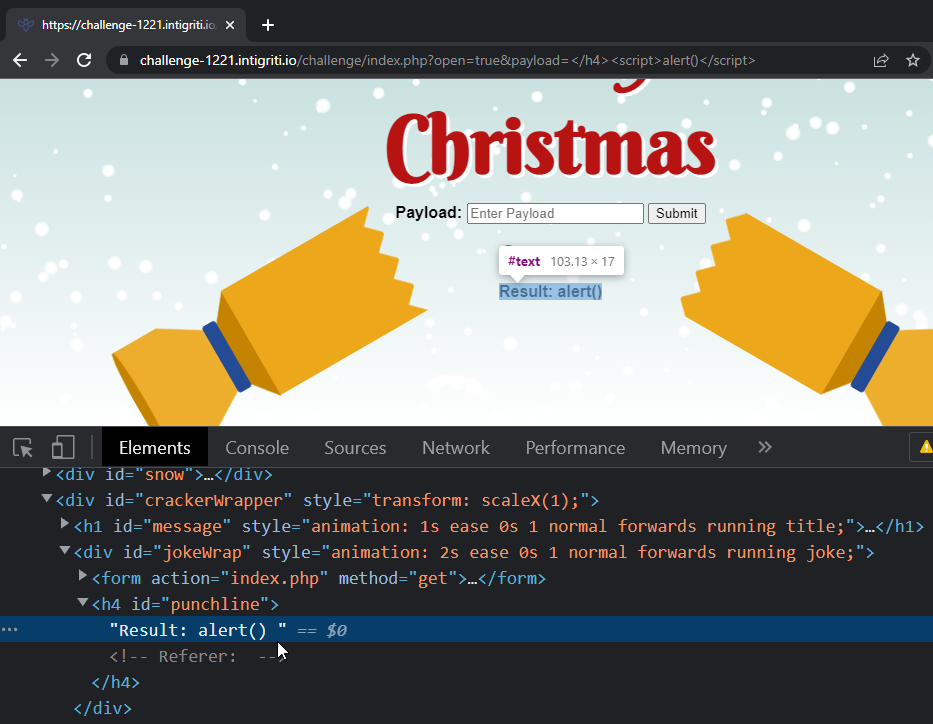Switch to the Console tab
The width and height of the screenshot is (933, 724).
coord(257,448)
